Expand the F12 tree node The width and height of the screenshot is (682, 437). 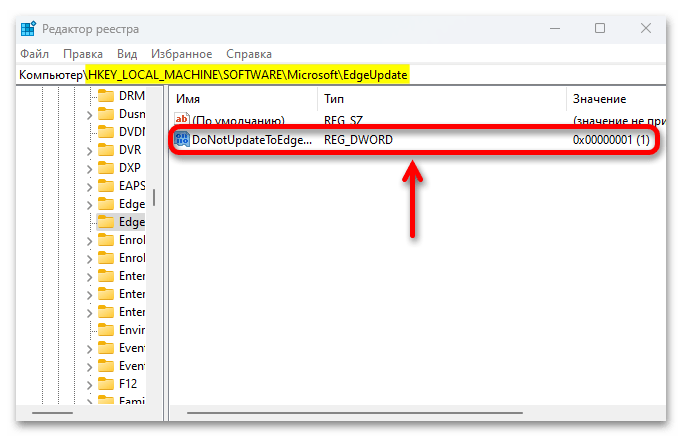pyautogui.click(x=89, y=385)
